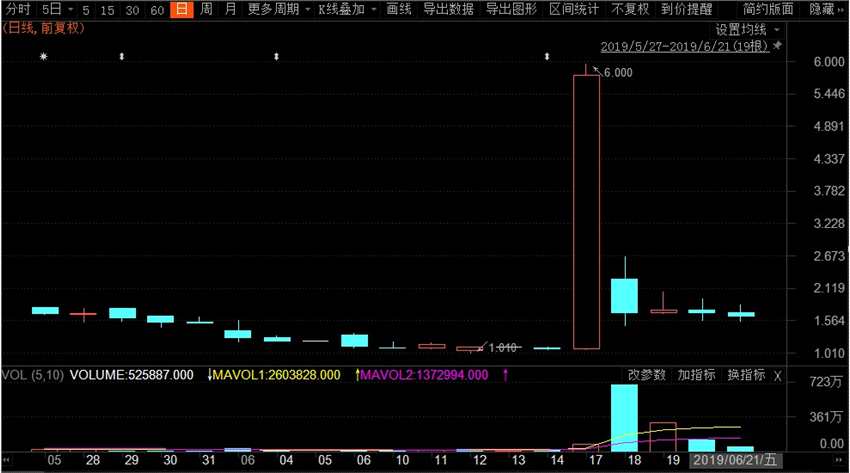The width and height of the screenshot is (850, 473).
Task: Click the event marker above the 14 candle
Action: [547, 56]
